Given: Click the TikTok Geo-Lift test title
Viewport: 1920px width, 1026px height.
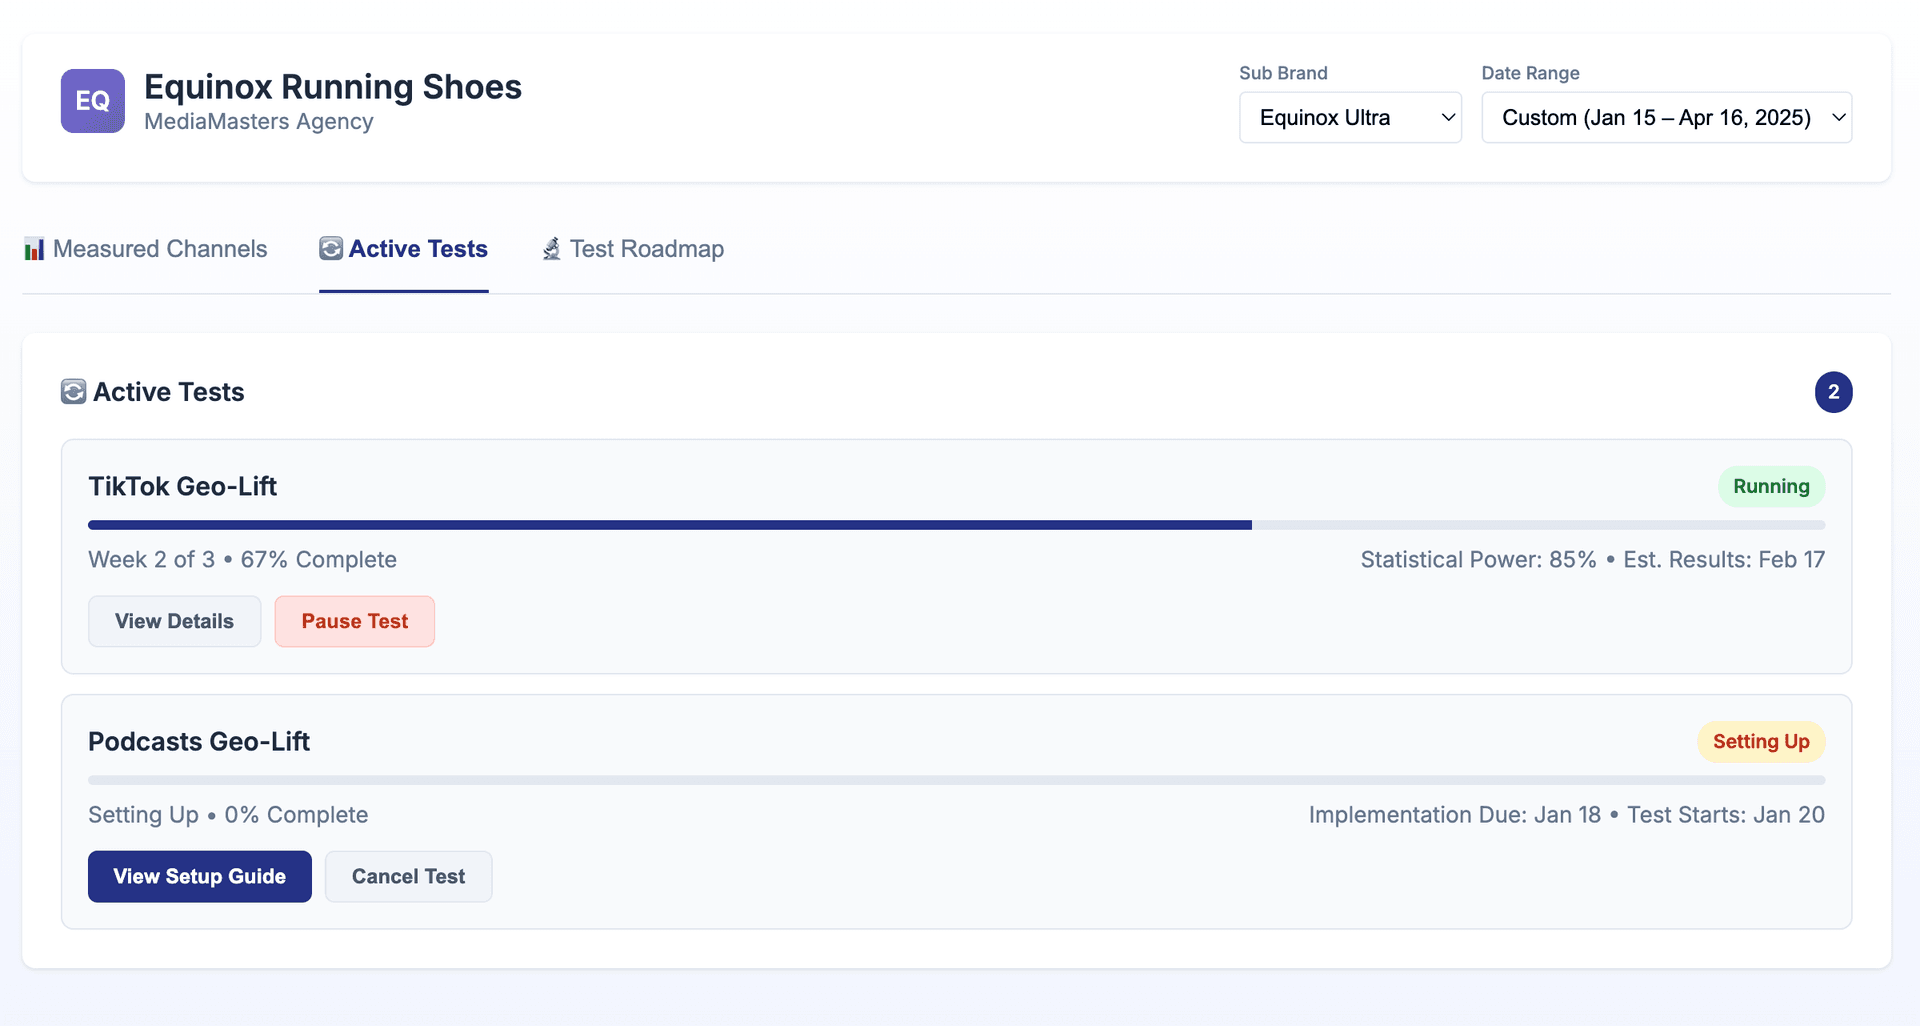Looking at the screenshot, I should 183,487.
